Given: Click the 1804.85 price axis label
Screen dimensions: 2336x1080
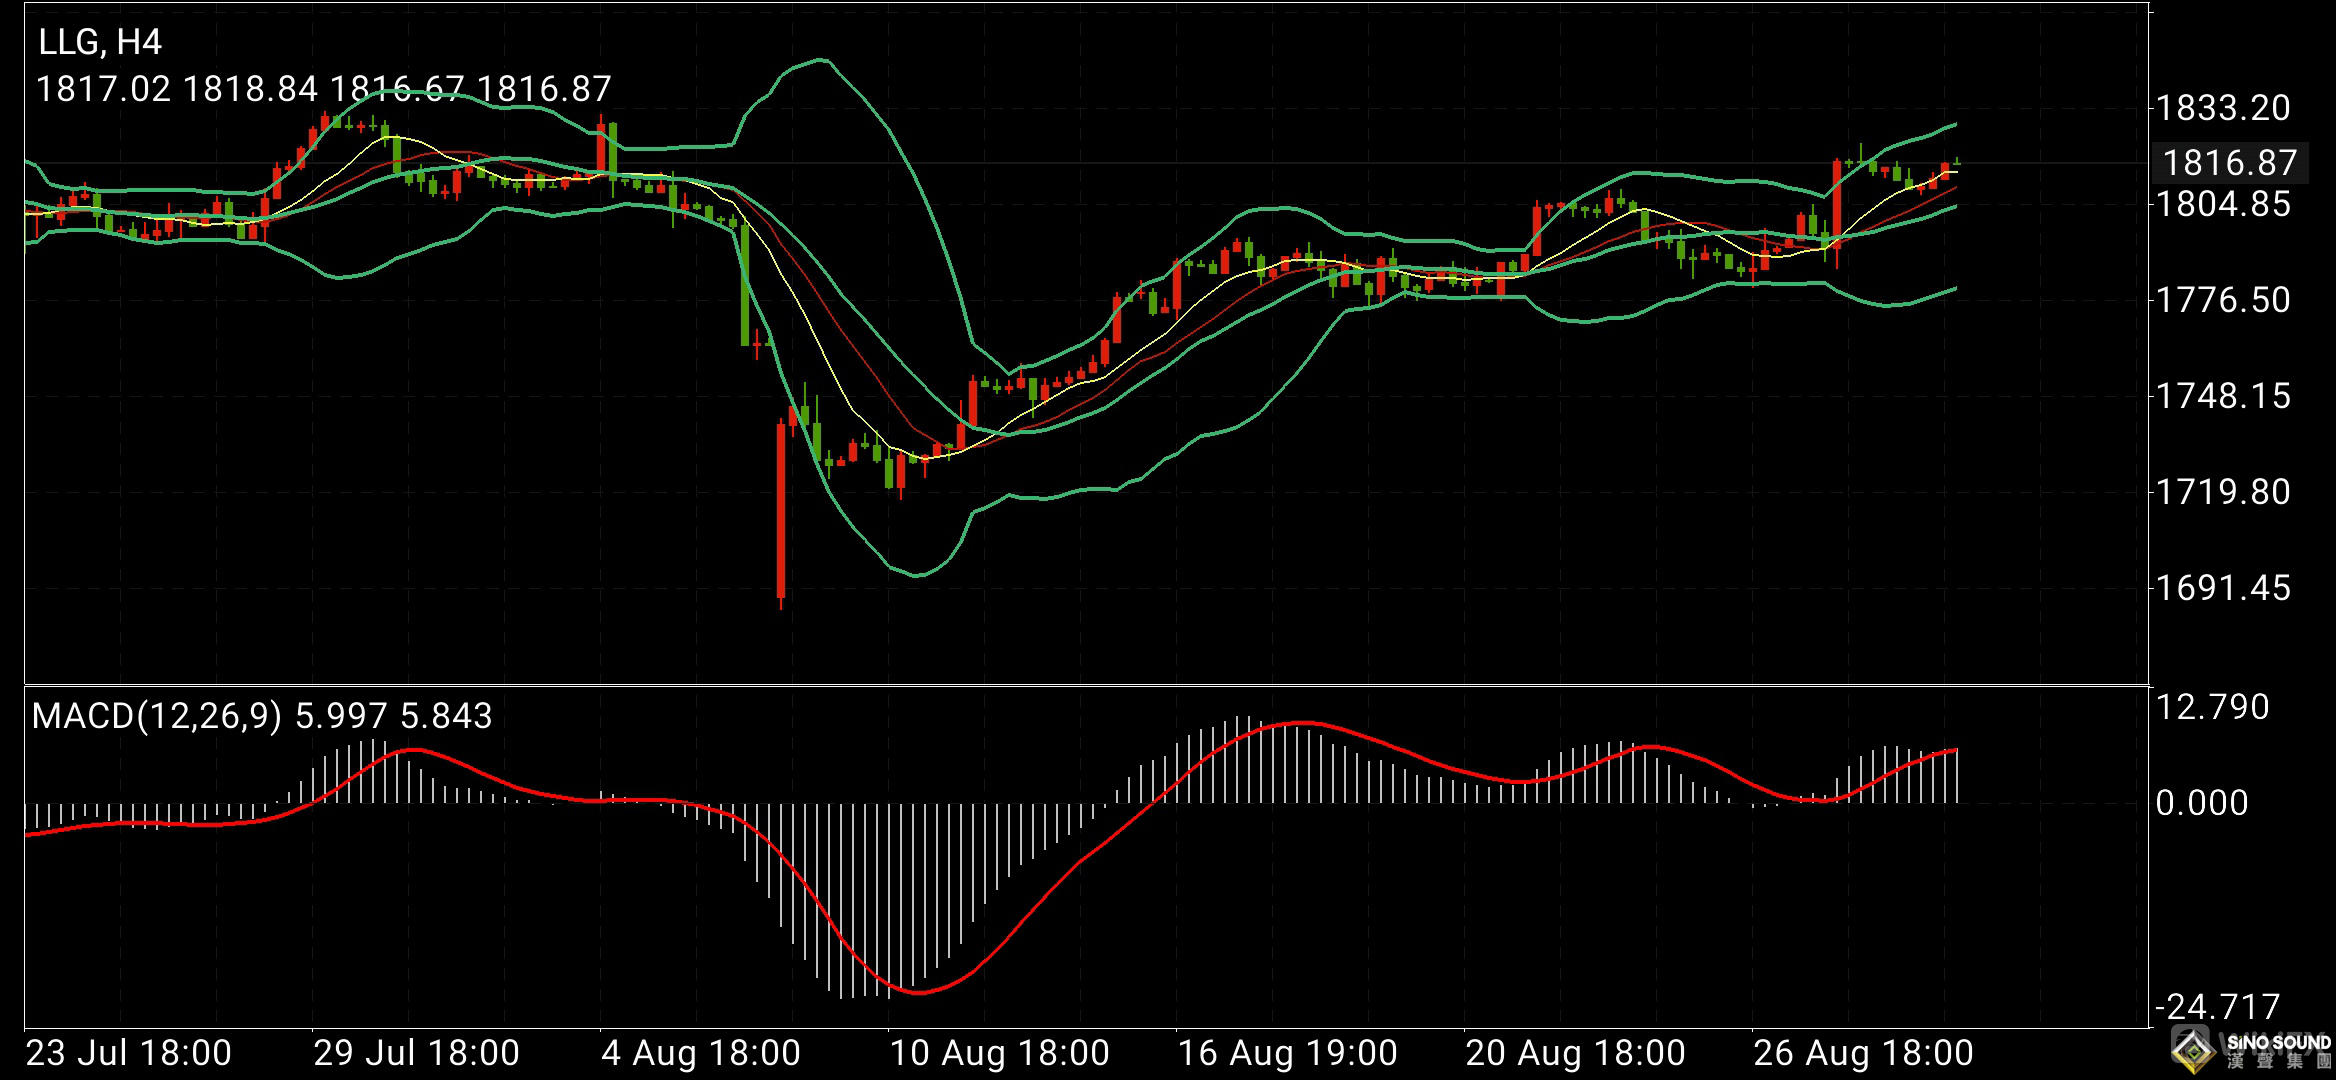Looking at the screenshot, I should point(2222,204).
